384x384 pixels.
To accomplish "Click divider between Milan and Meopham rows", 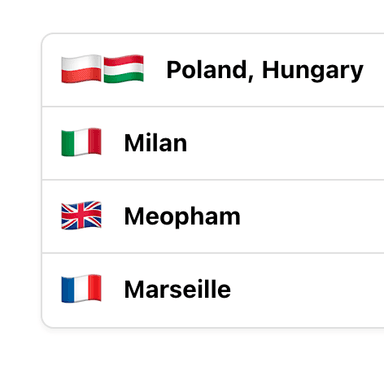I will click(213, 180).
